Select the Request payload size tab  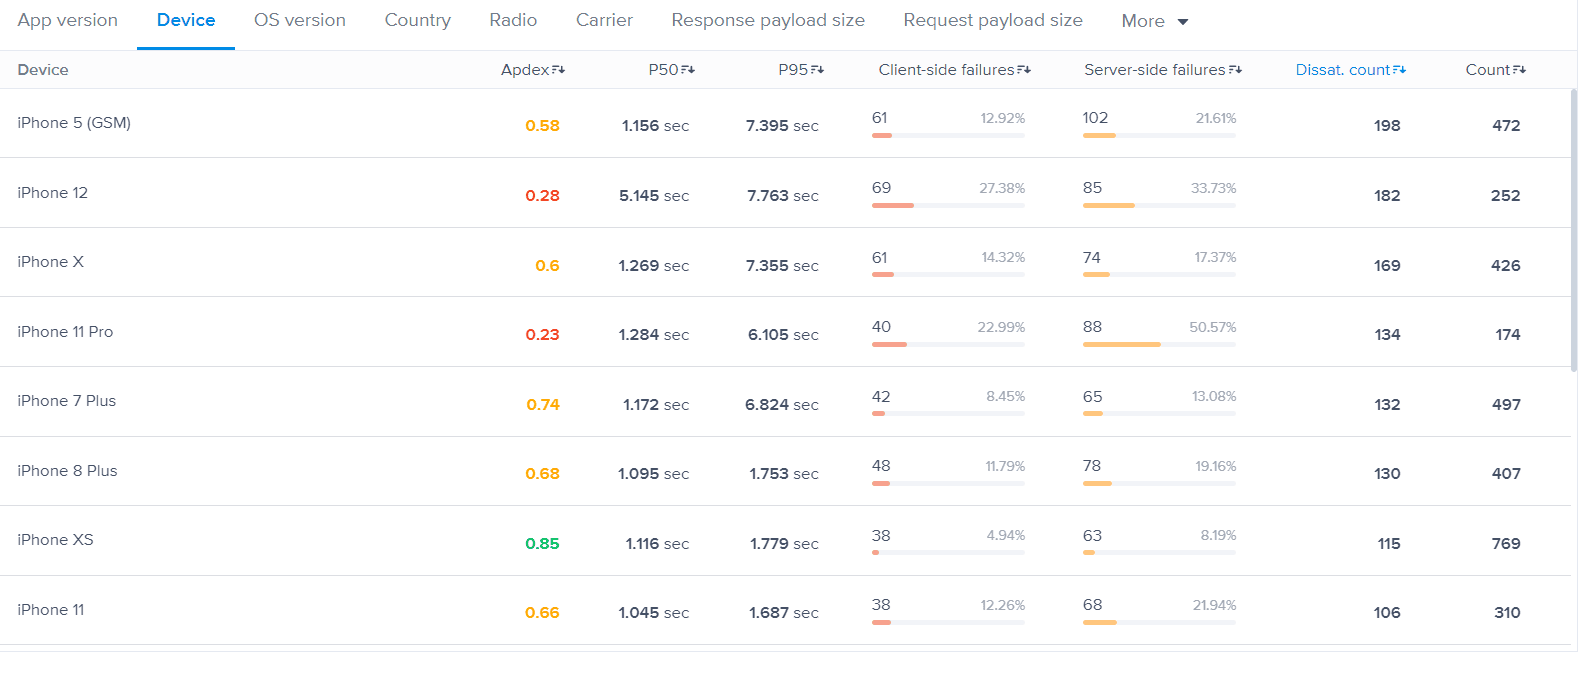(x=993, y=20)
